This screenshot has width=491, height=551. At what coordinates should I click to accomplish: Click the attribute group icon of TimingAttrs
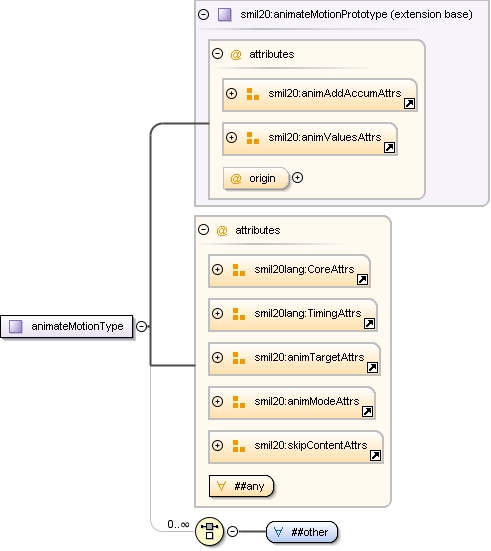pos(239,314)
